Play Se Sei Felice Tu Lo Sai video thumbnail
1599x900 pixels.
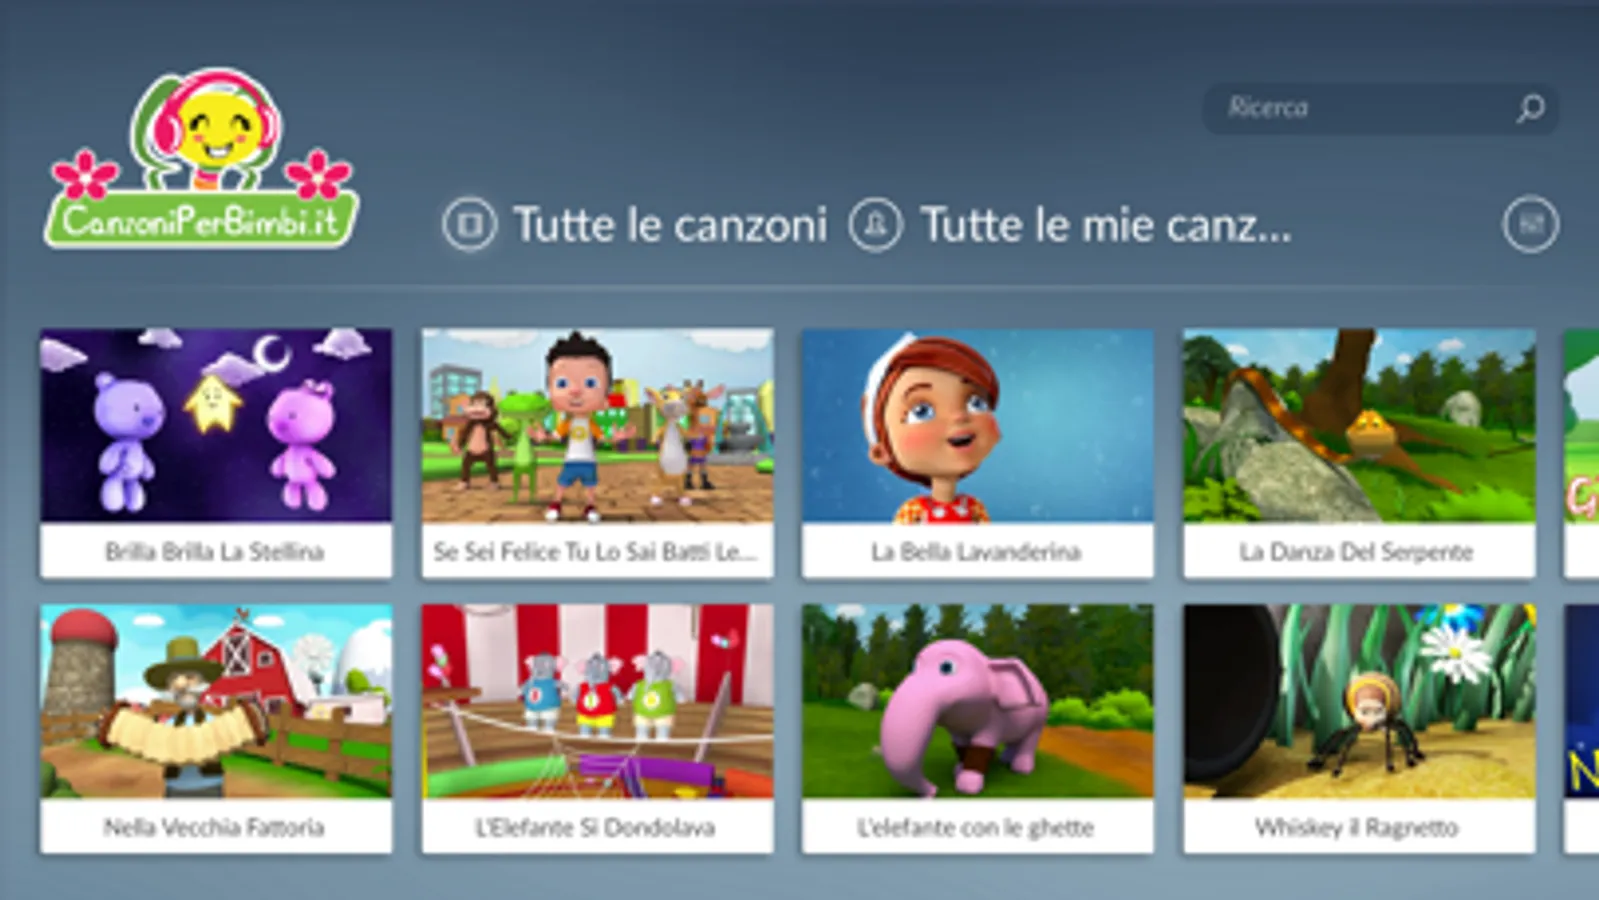(597, 425)
